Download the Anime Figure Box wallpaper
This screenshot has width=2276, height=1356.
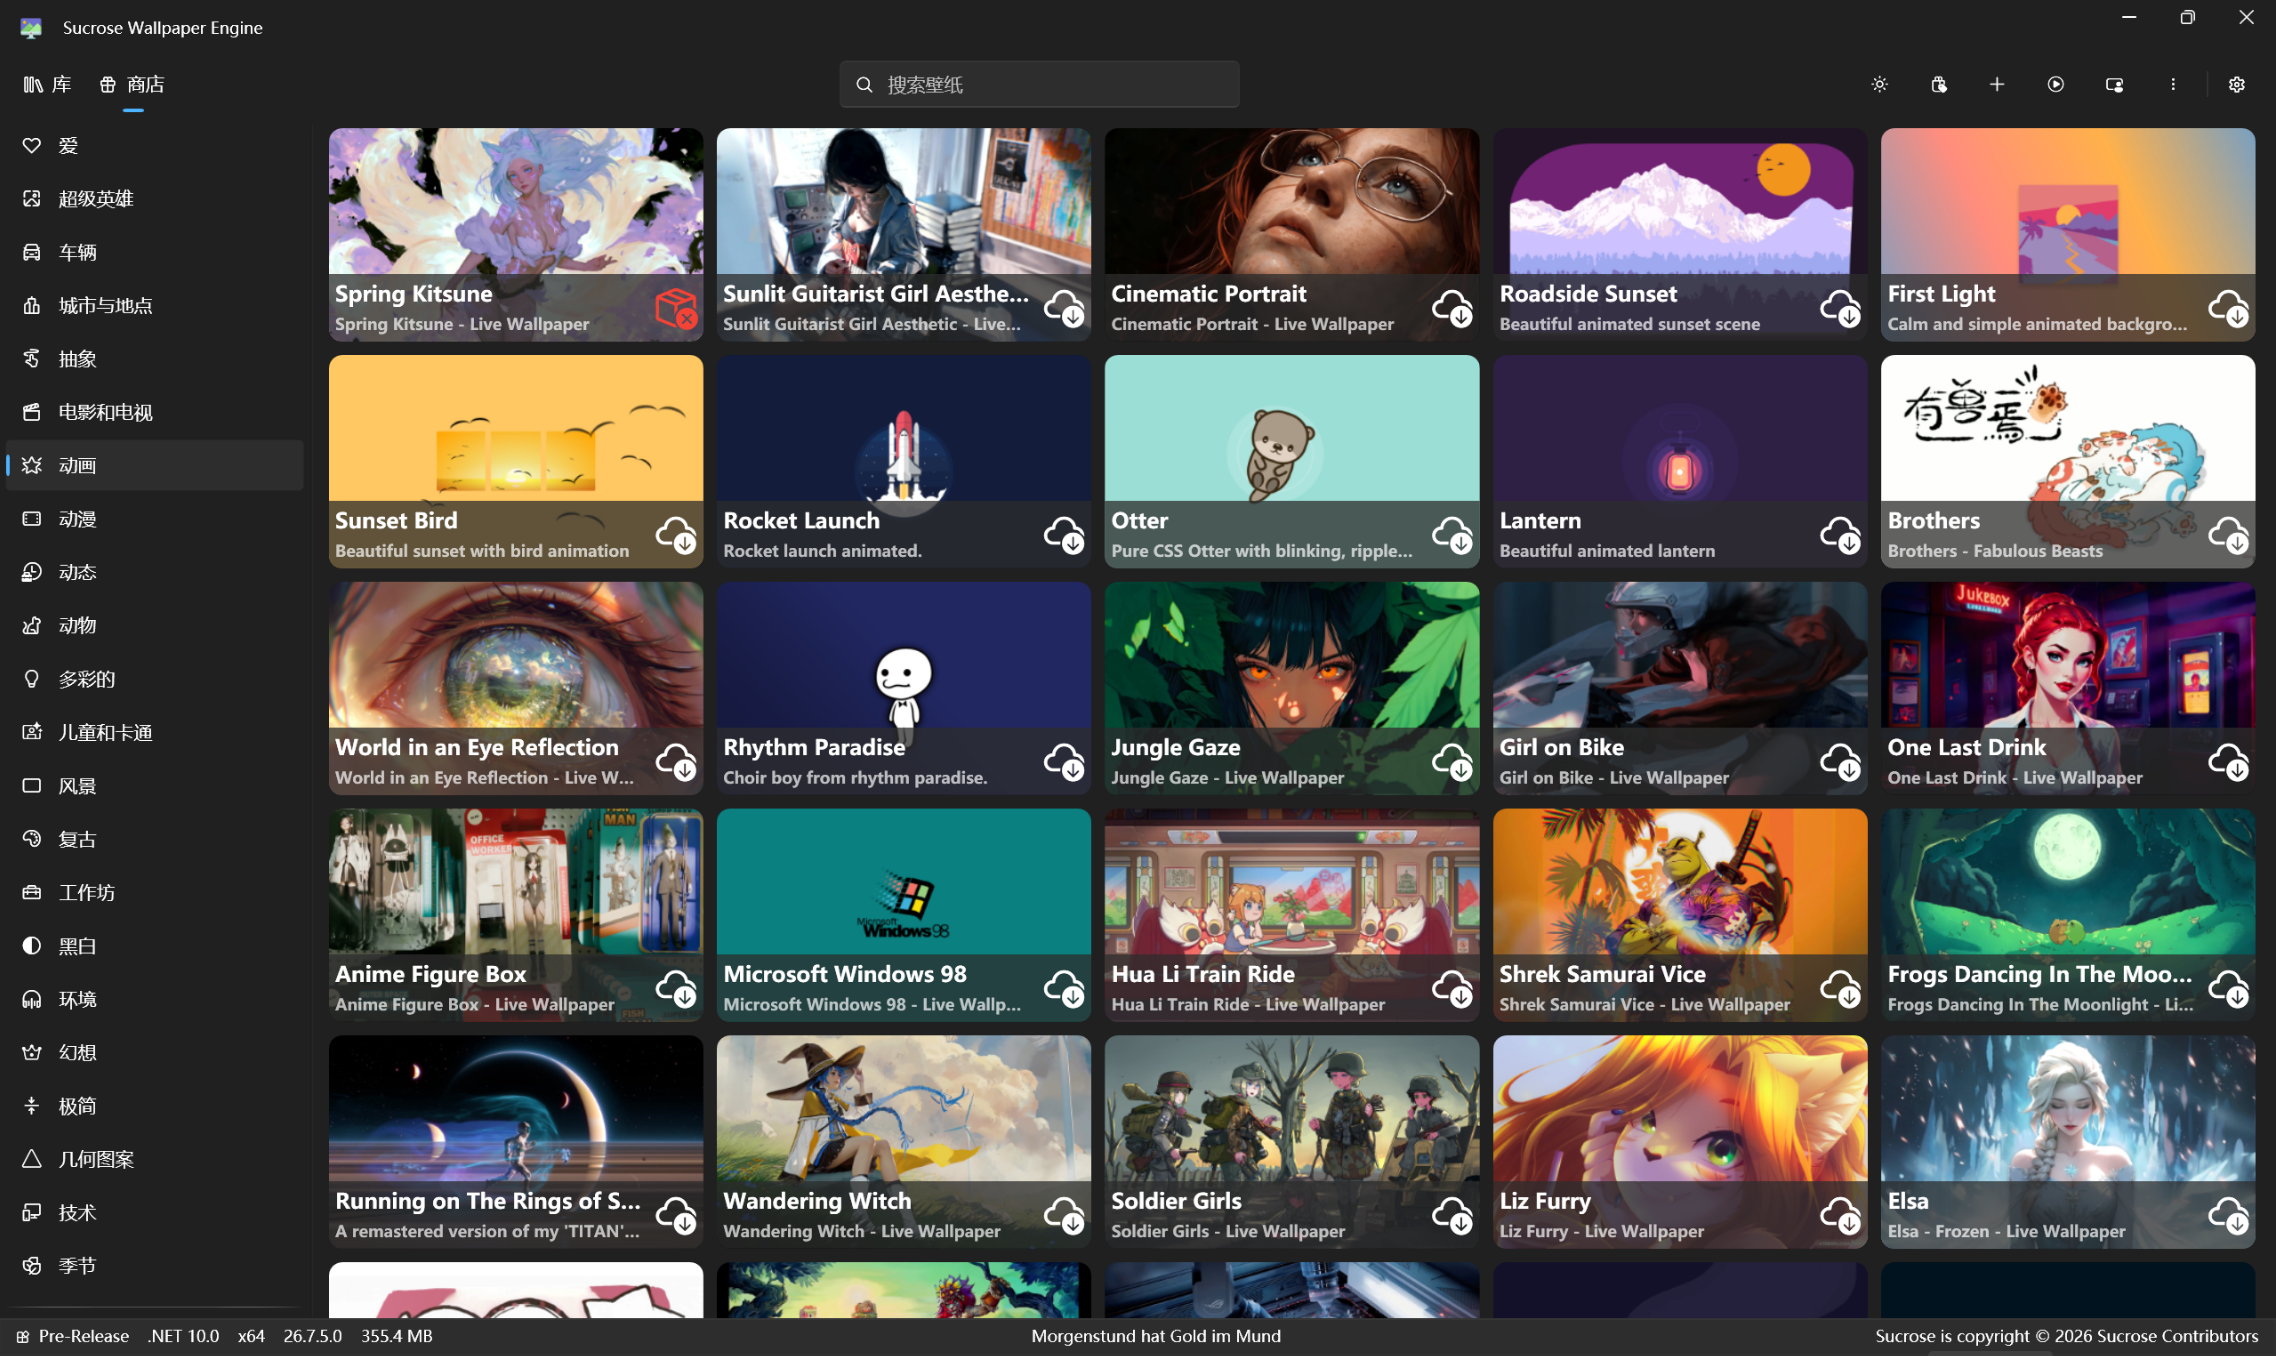[676, 989]
